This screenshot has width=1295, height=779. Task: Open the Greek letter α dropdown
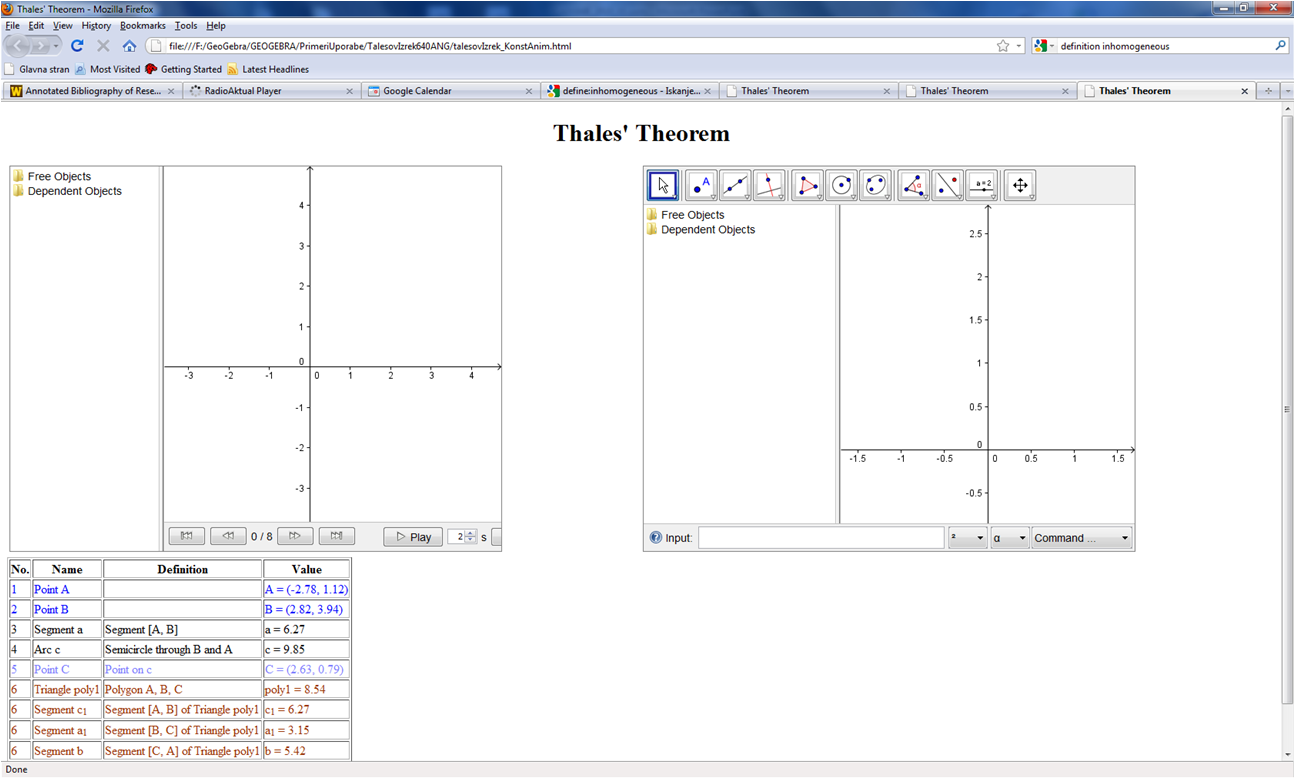1009,538
